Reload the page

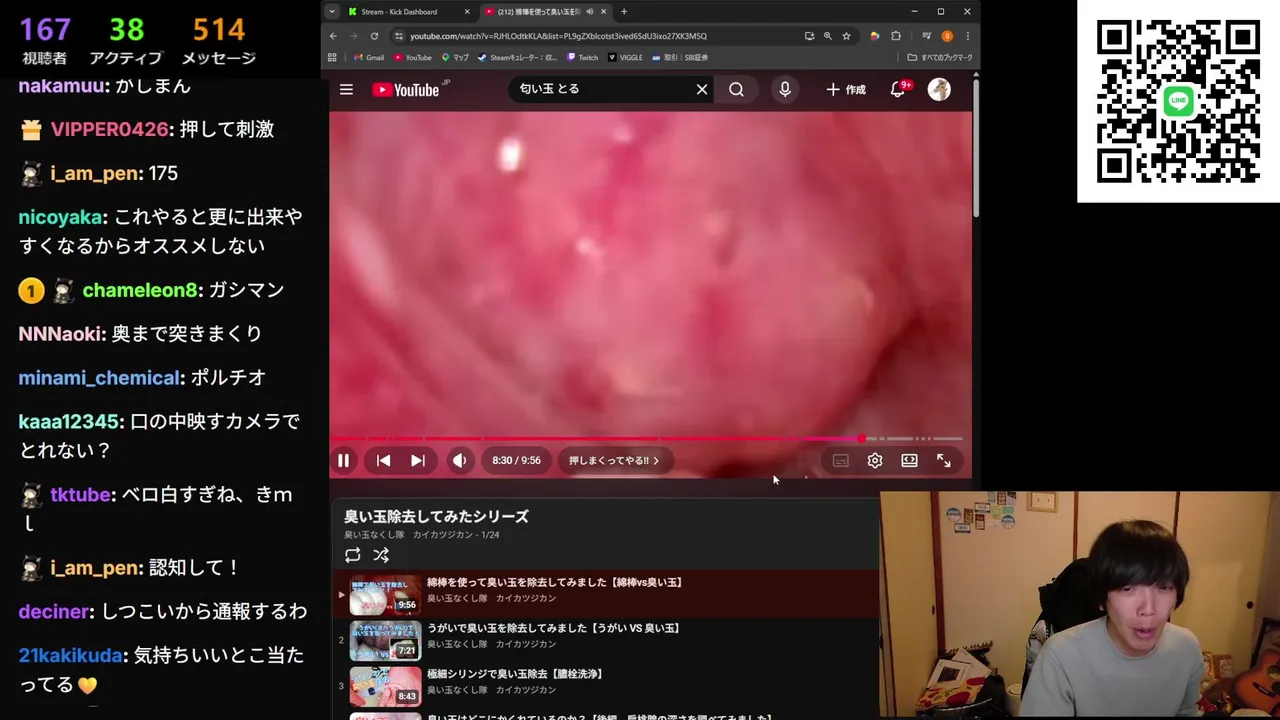tap(375, 36)
